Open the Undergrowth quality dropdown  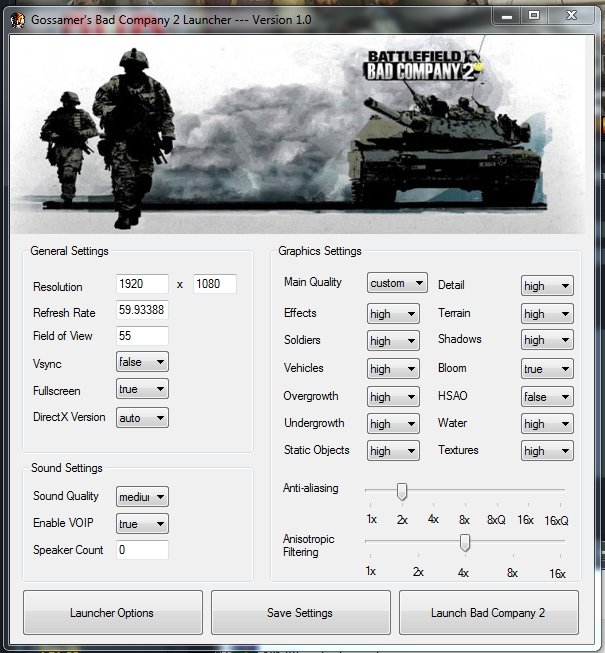click(x=393, y=424)
